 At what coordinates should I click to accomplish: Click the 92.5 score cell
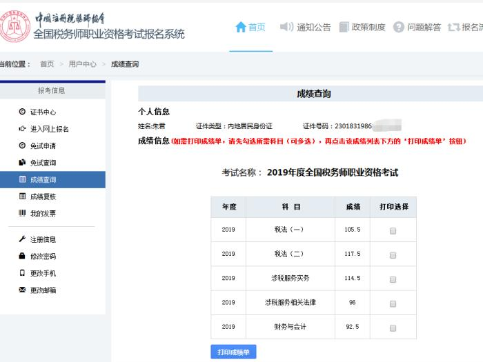pos(352,327)
